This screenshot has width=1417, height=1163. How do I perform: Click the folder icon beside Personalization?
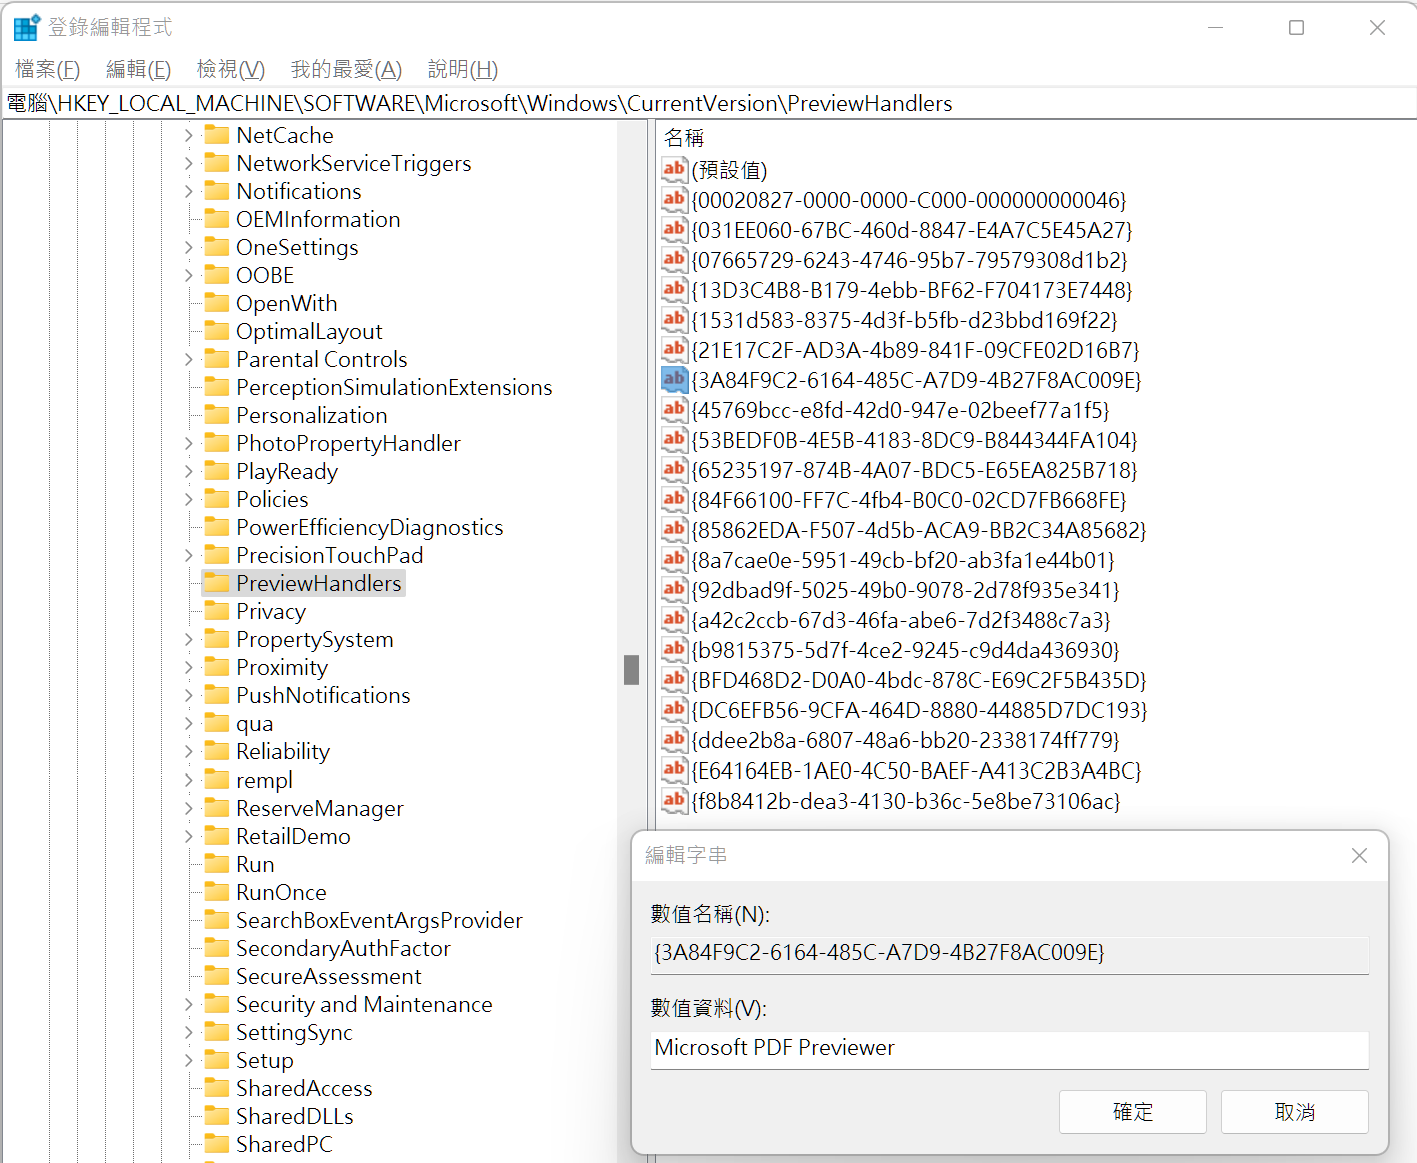(x=217, y=415)
